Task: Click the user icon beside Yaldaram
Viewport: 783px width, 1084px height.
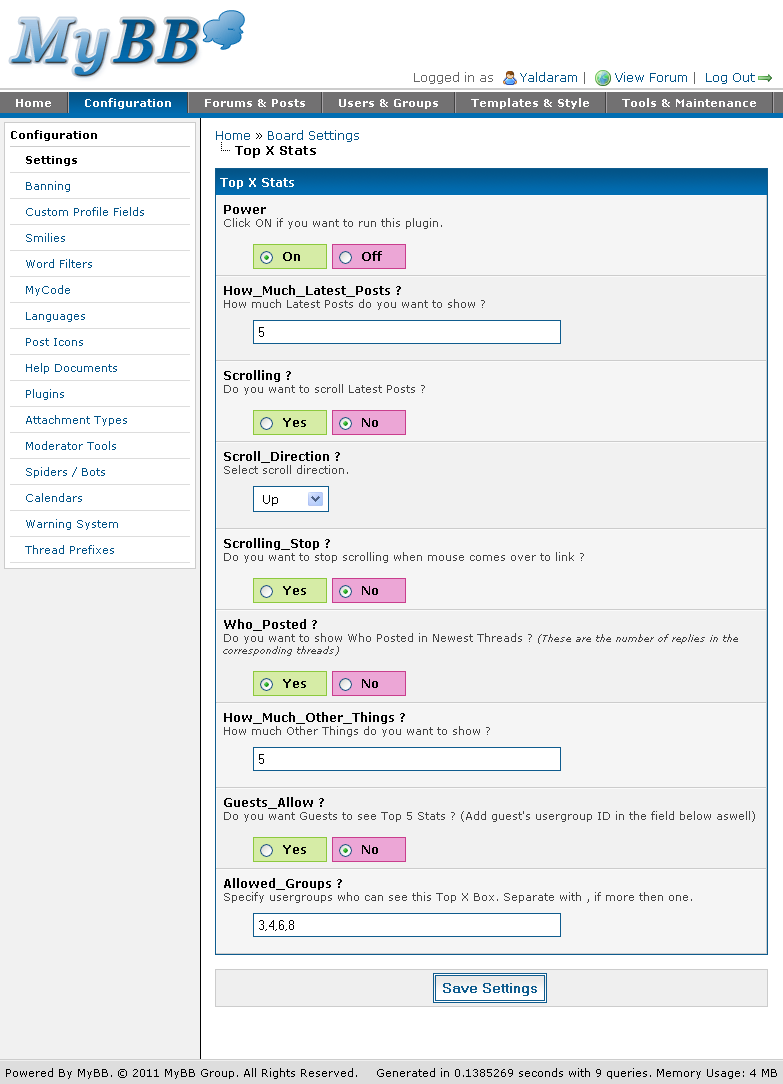Action: click(x=510, y=78)
